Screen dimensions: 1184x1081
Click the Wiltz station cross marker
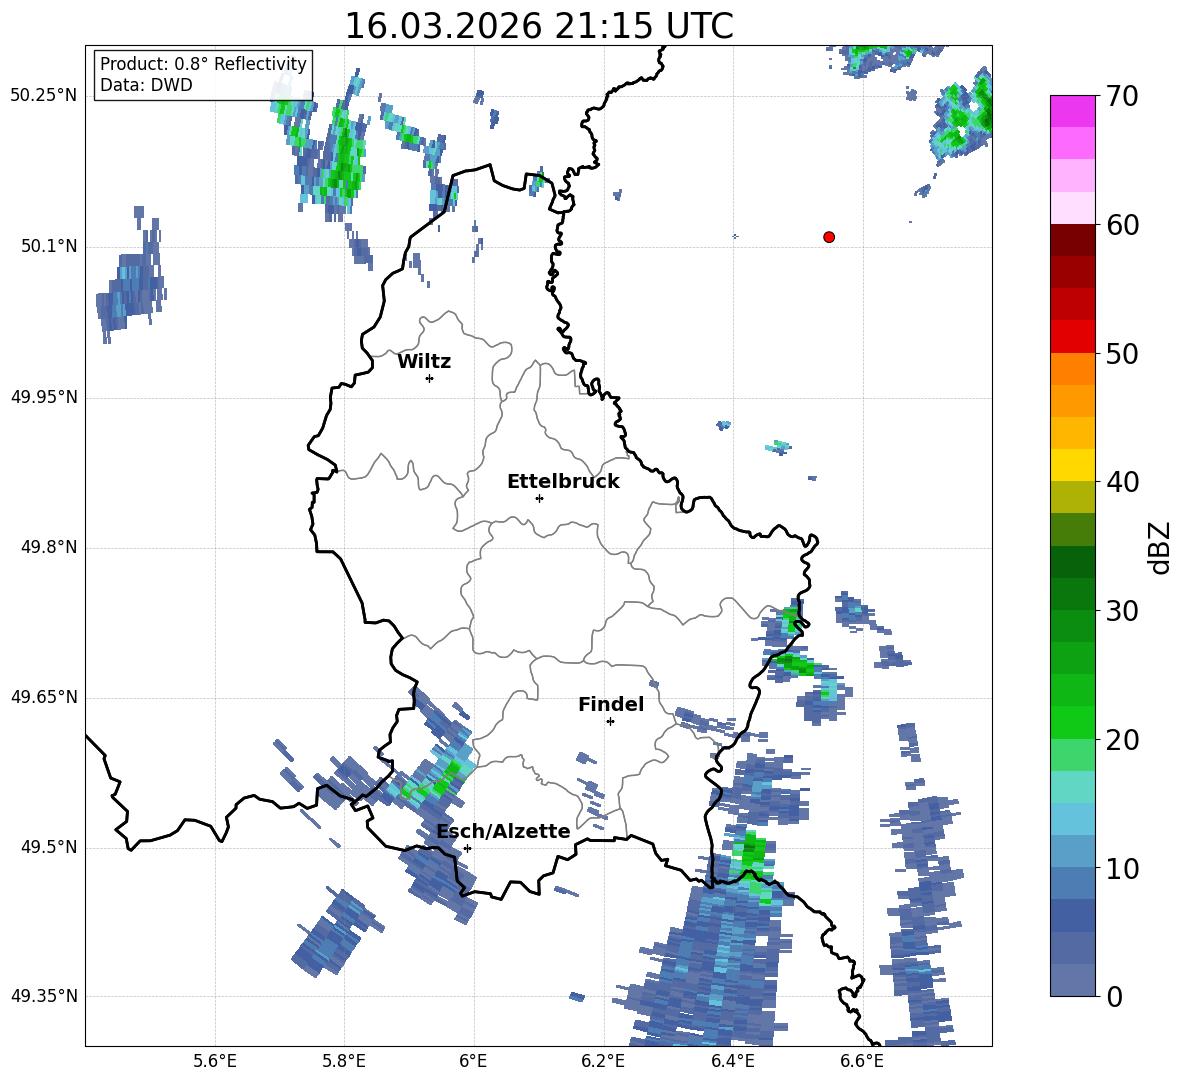[x=430, y=378]
